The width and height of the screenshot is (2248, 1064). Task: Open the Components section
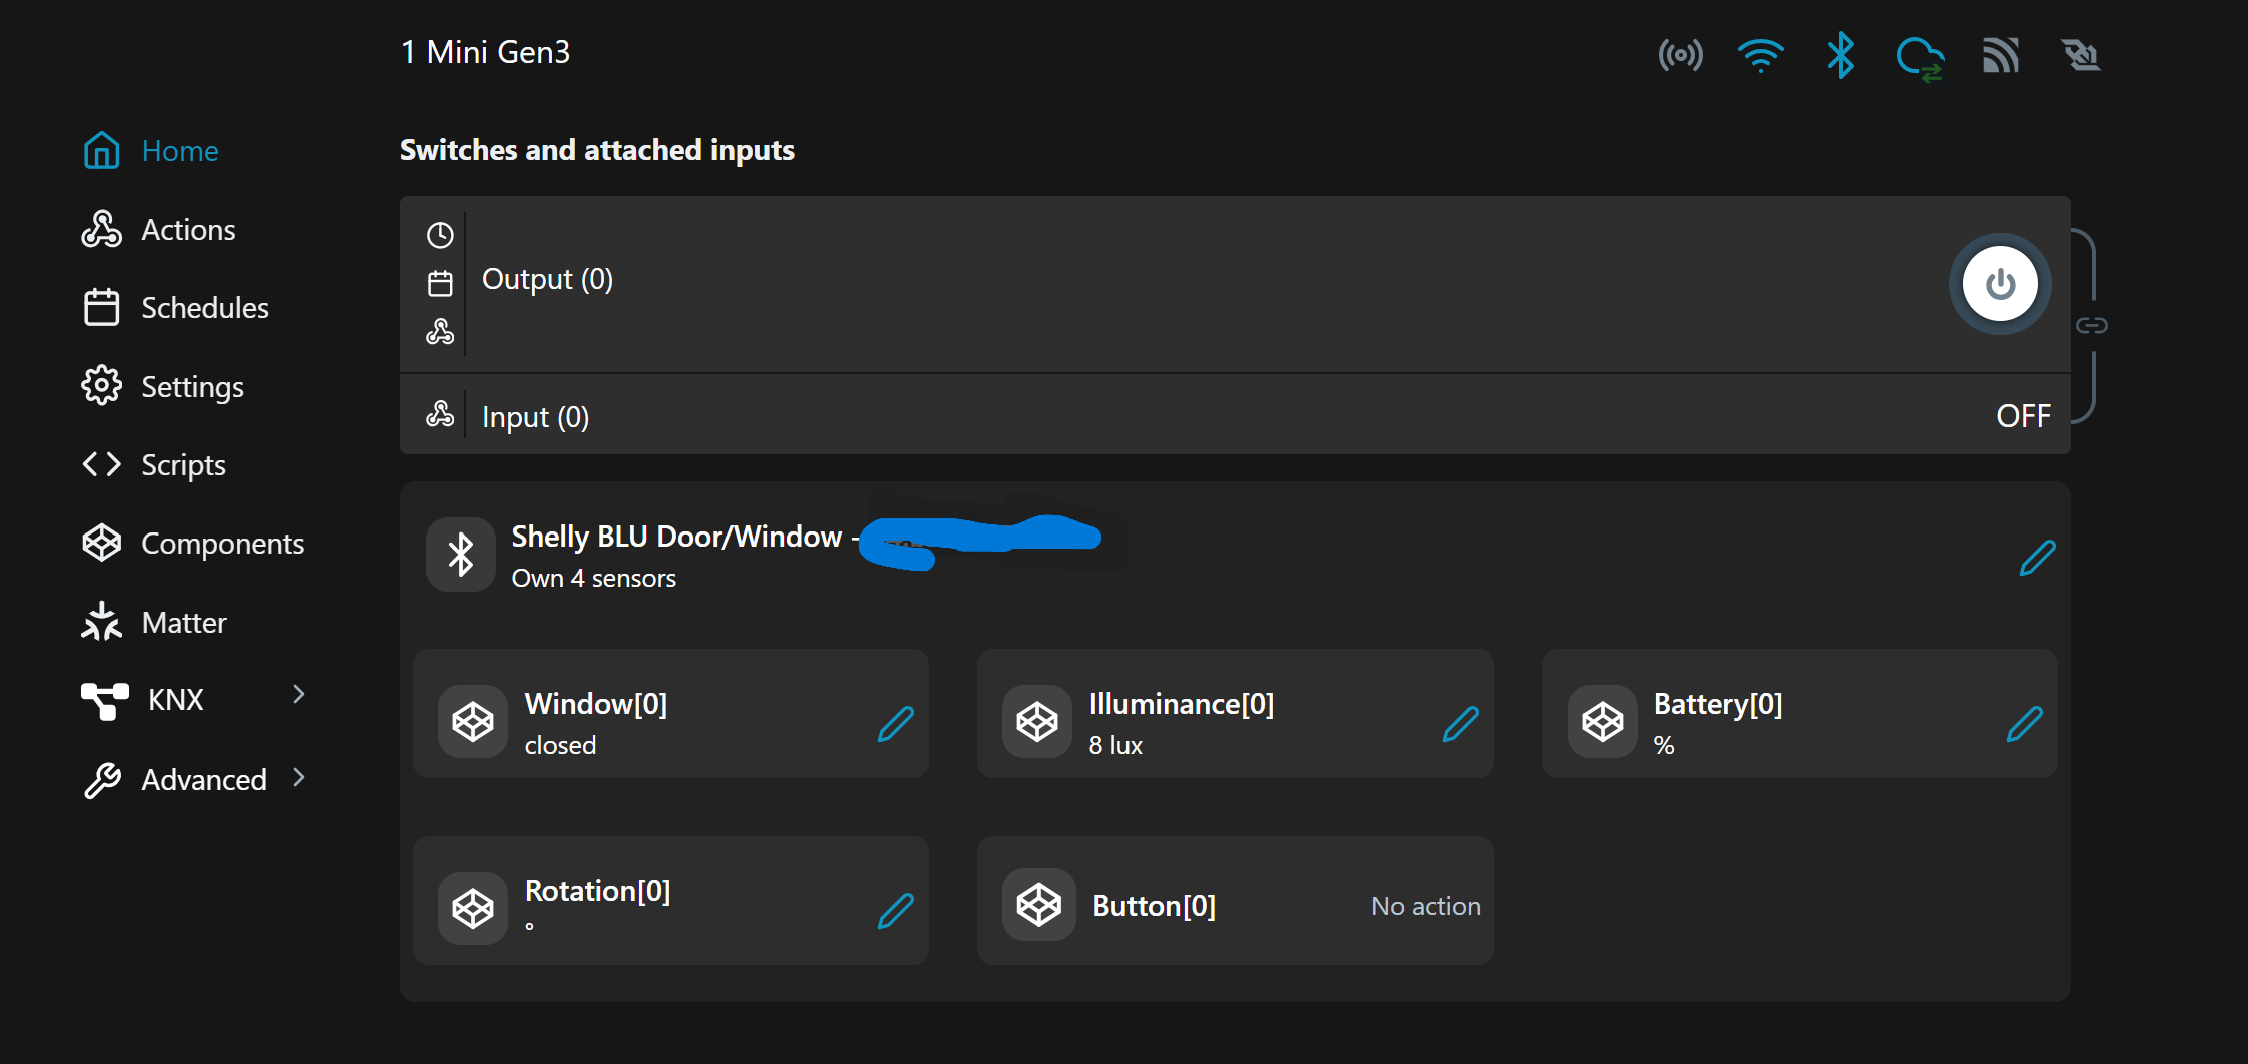(x=193, y=543)
